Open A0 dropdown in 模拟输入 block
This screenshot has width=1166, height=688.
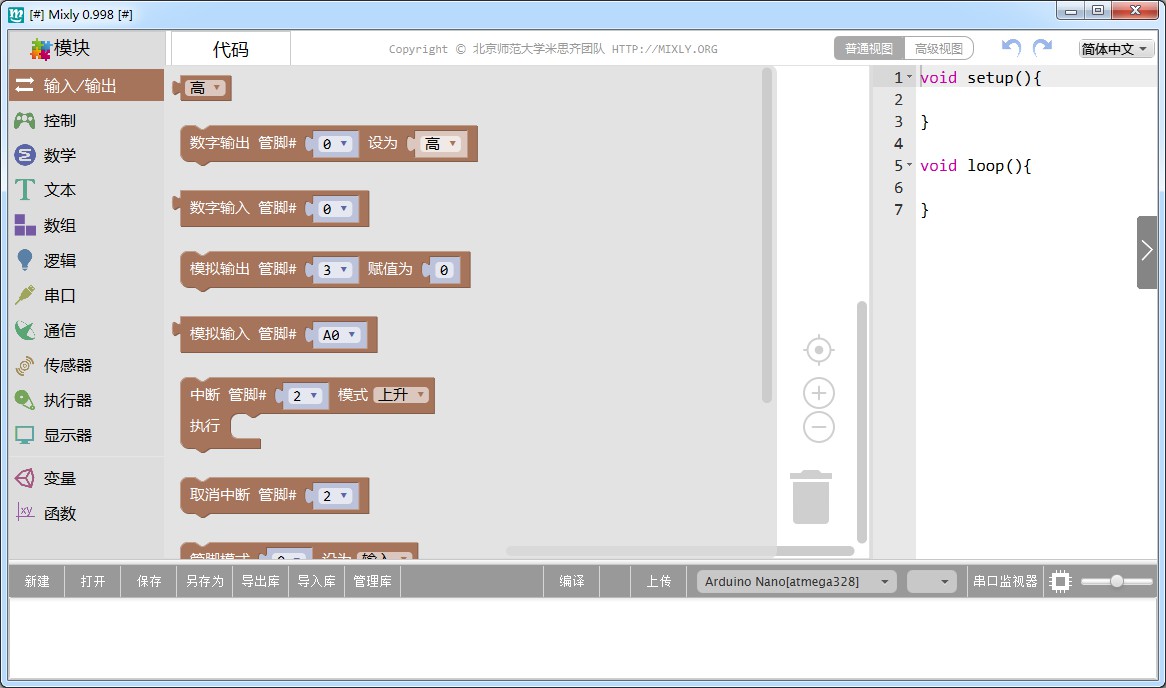tap(339, 335)
